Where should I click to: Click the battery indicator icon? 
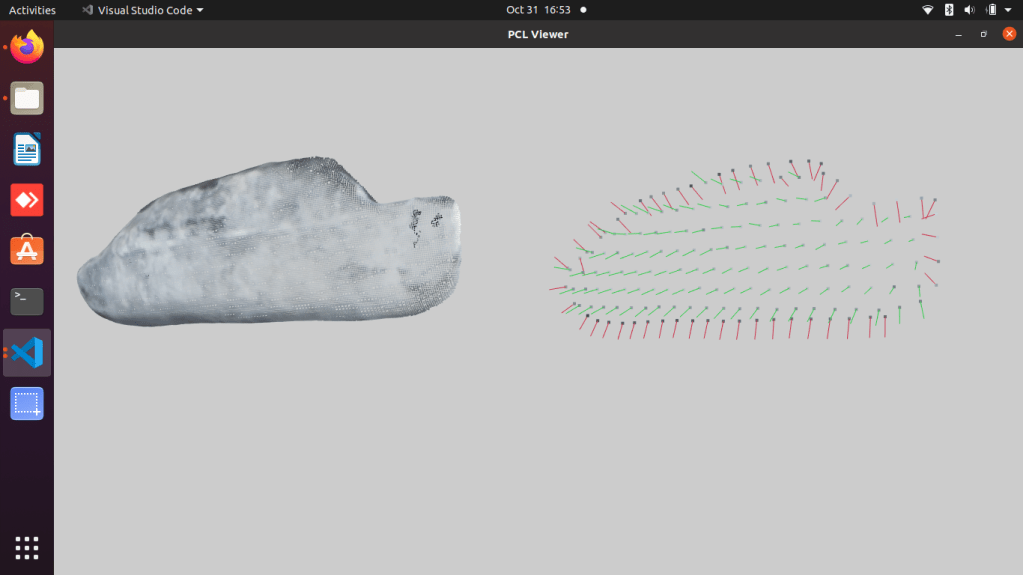[x=991, y=10]
